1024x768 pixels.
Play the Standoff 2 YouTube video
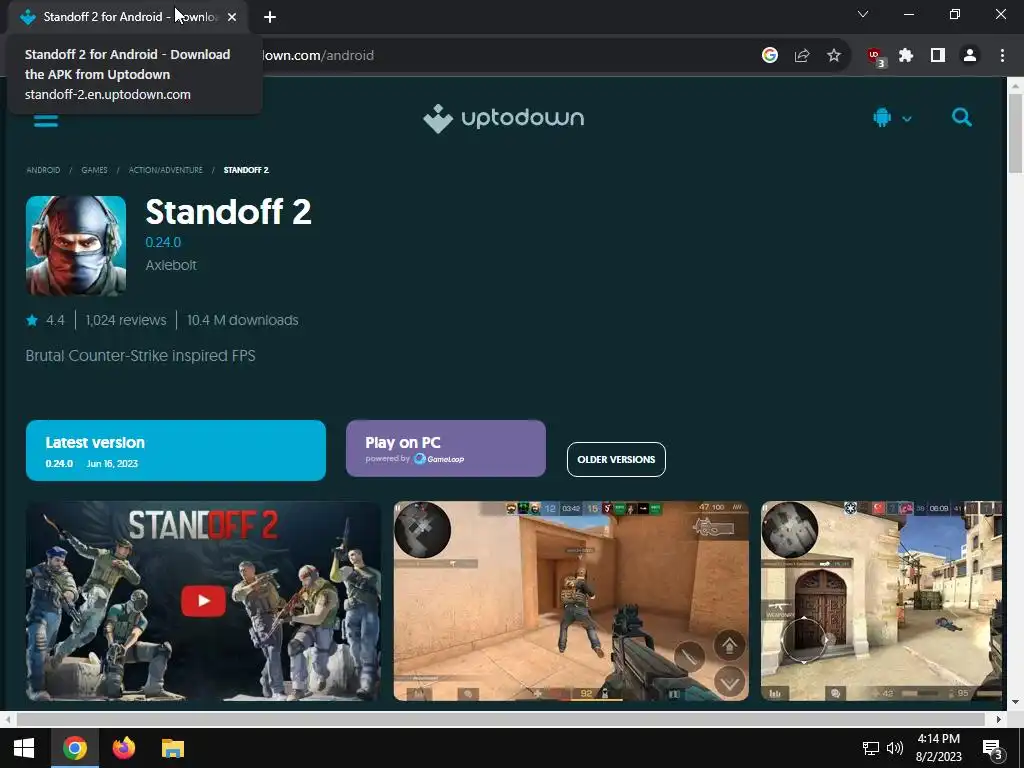pyautogui.click(x=203, y=601)
